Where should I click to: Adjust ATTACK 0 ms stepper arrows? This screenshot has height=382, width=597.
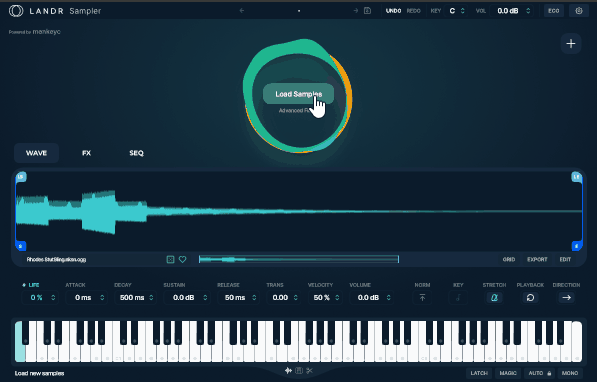pyautogui.click(x=102, y=297)
